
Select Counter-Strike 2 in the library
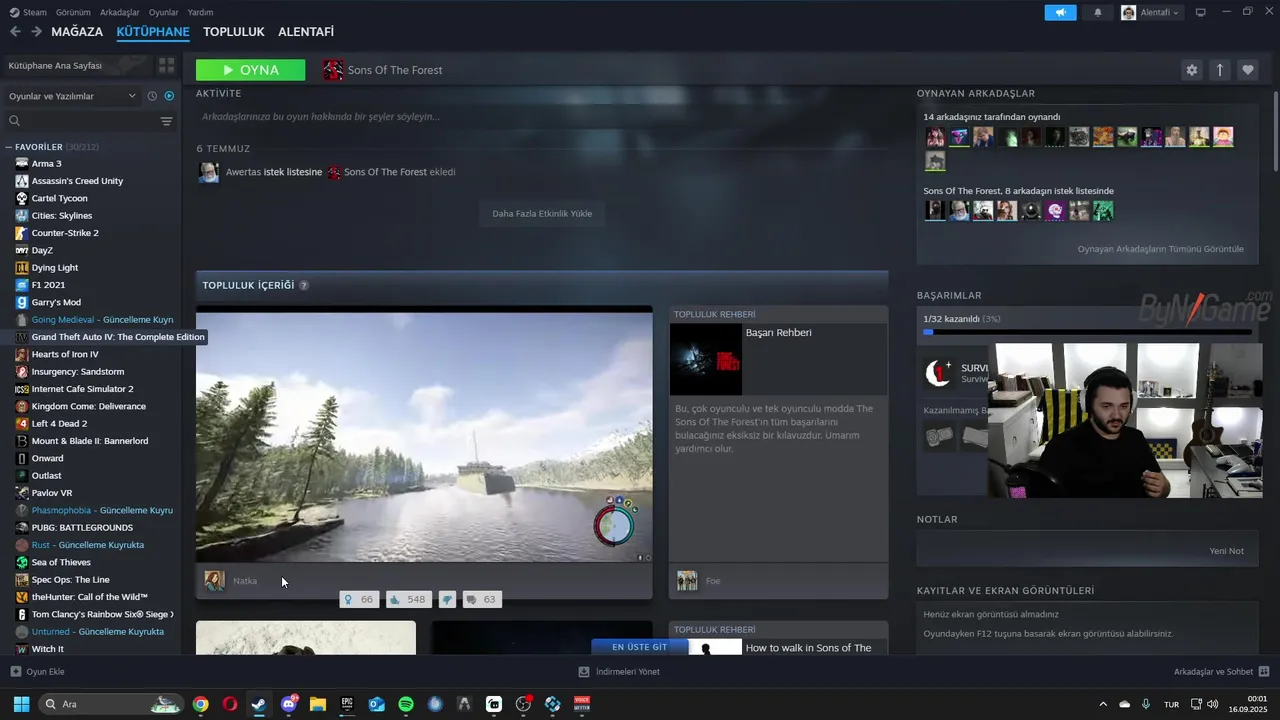click(x=65, y=233)
